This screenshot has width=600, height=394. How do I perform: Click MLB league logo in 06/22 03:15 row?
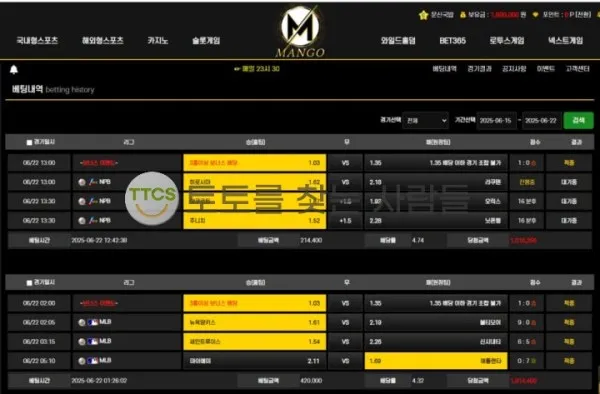[93, 342]
